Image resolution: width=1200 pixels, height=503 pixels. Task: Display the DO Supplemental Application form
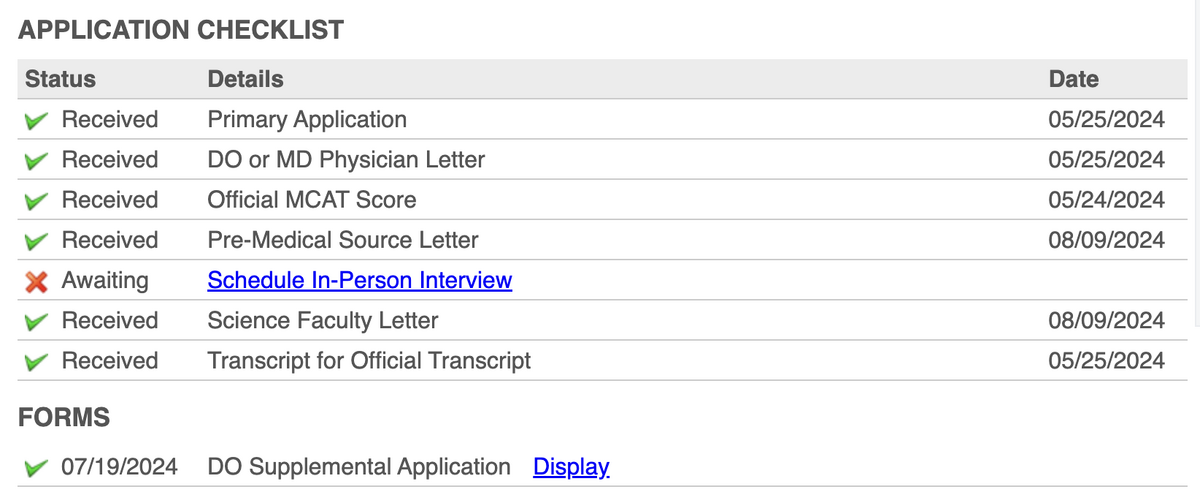(571, 467)
